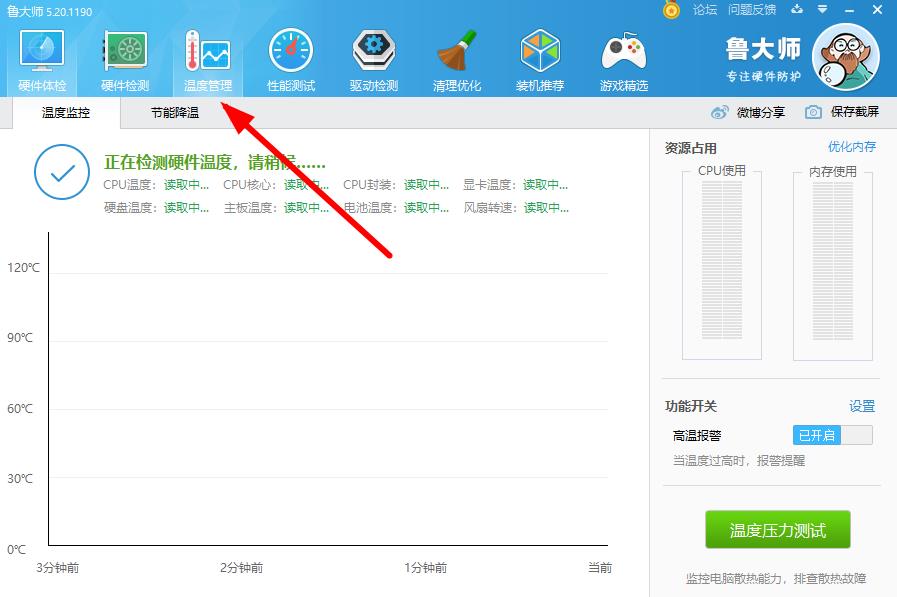This screenshot has height=597, width=897.
Task: Click the 优化内存 memory optimization link
Action: pyautogui.click(x=855, y=145)
